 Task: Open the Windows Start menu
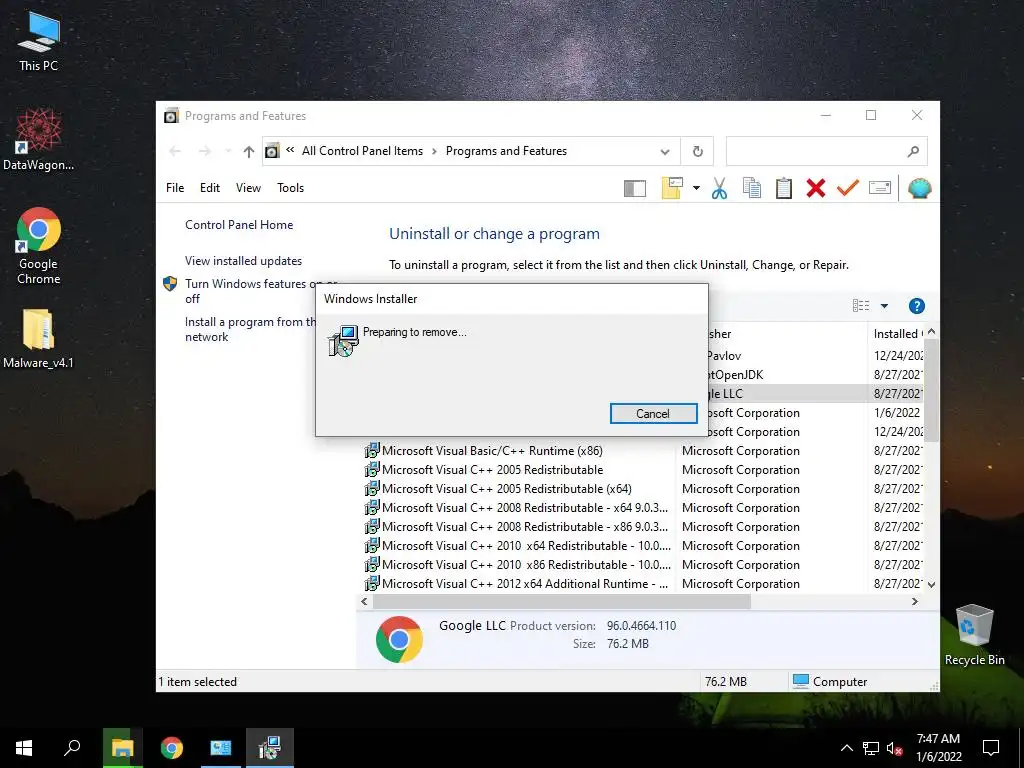24,748
